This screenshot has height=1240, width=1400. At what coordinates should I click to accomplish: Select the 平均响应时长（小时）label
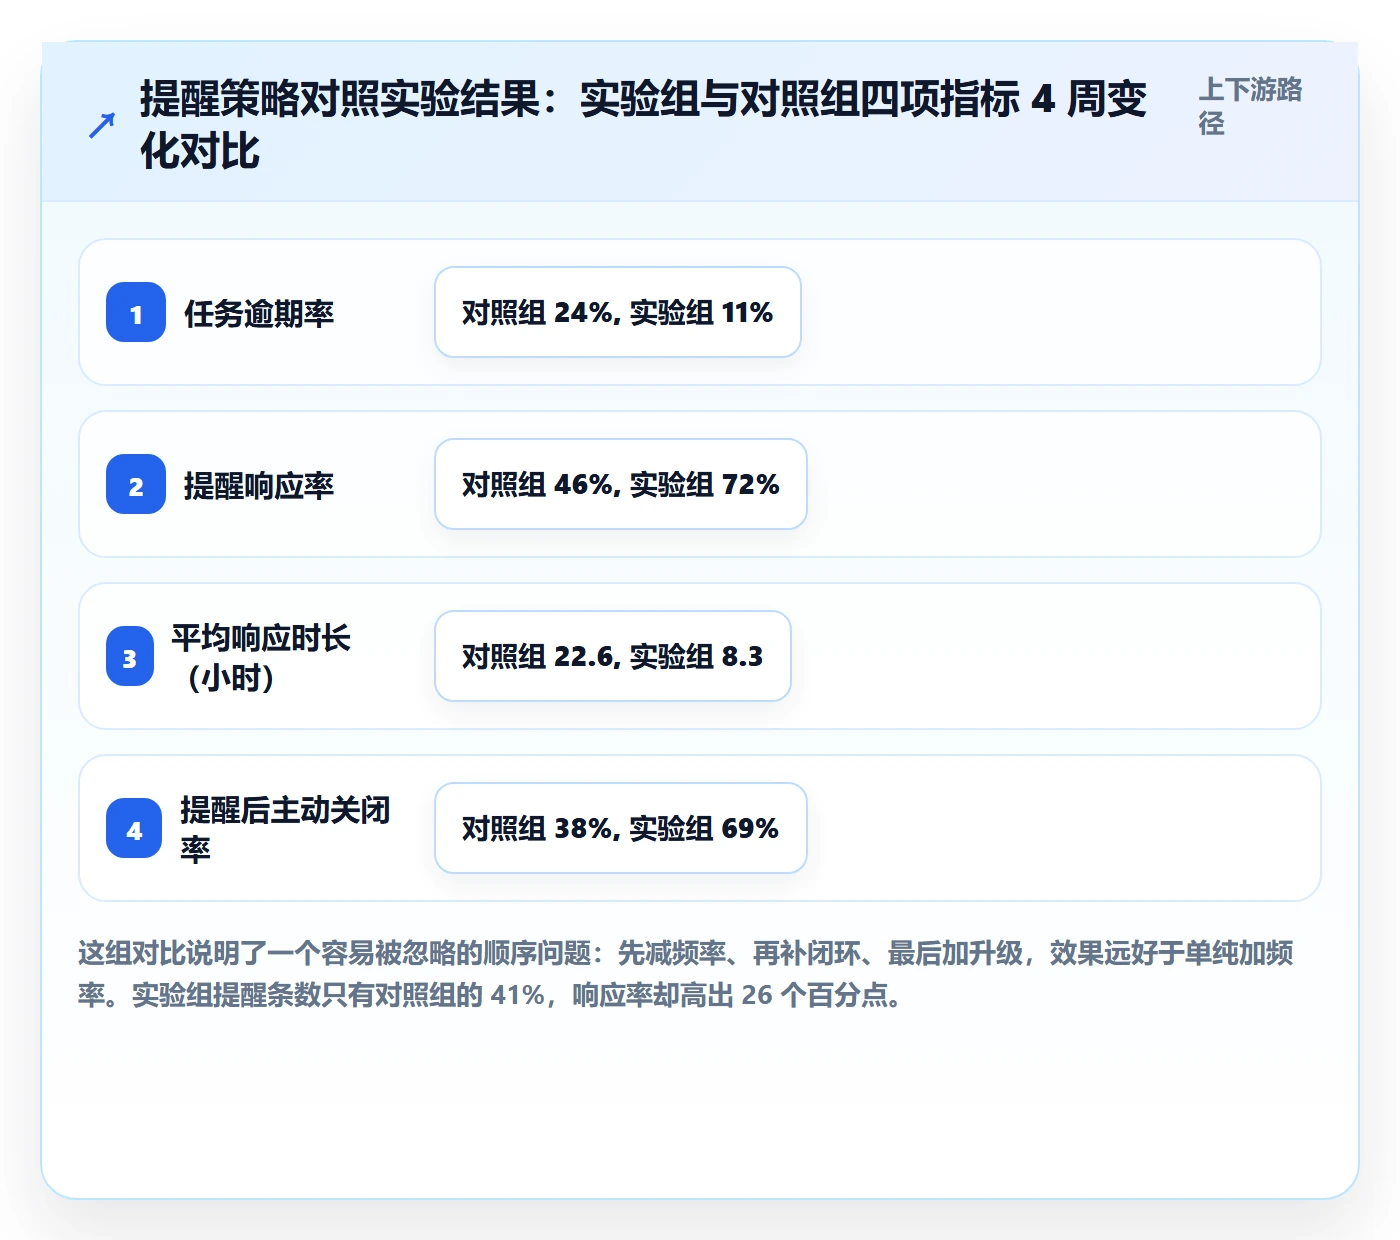click(260, 657)
